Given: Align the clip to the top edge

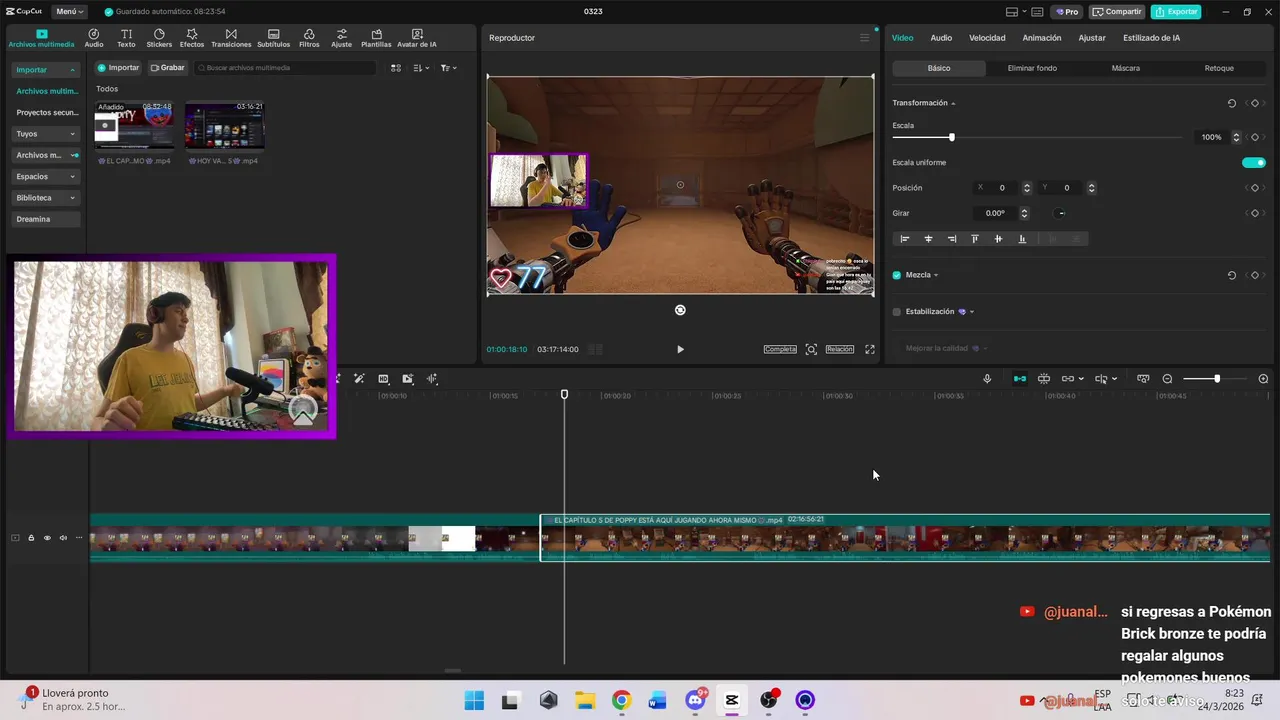Looking at the screenshot, I should coord(975,239).
